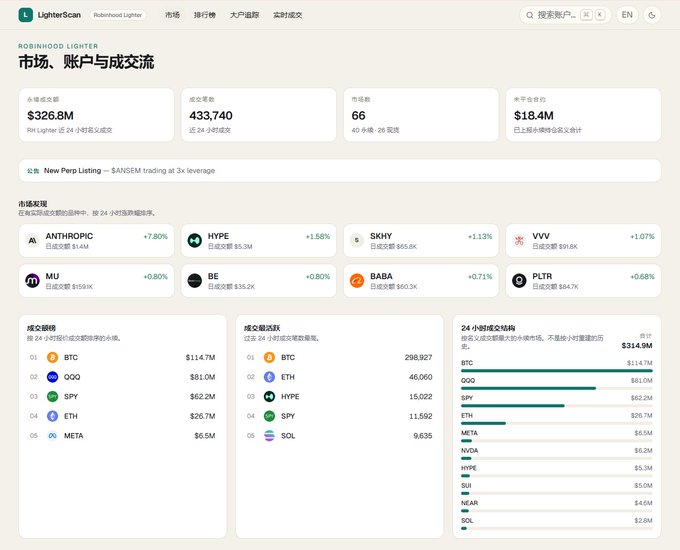Click BTC icon in 成交最活跃 list
Image resolution: width=680 pixels, height=550 pixels.
point(269,357)
